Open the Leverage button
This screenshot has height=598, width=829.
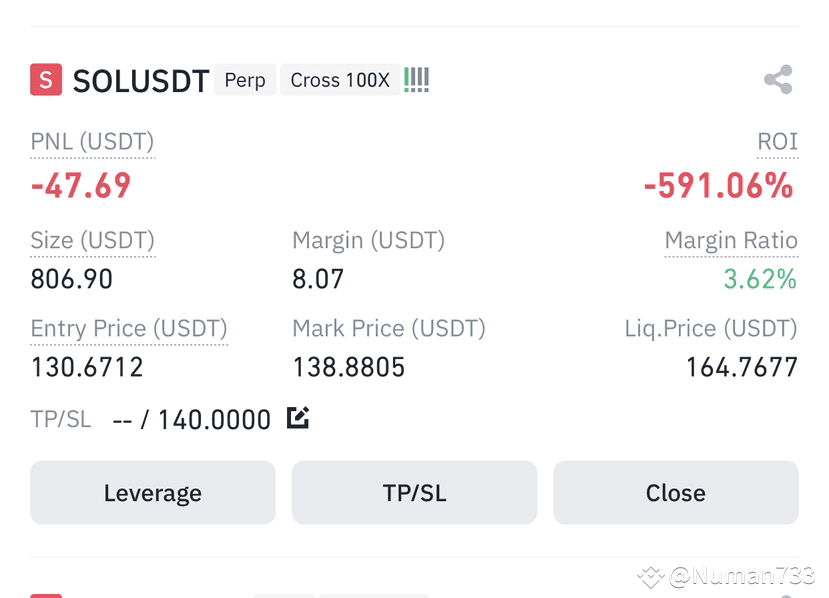point(153,493)
